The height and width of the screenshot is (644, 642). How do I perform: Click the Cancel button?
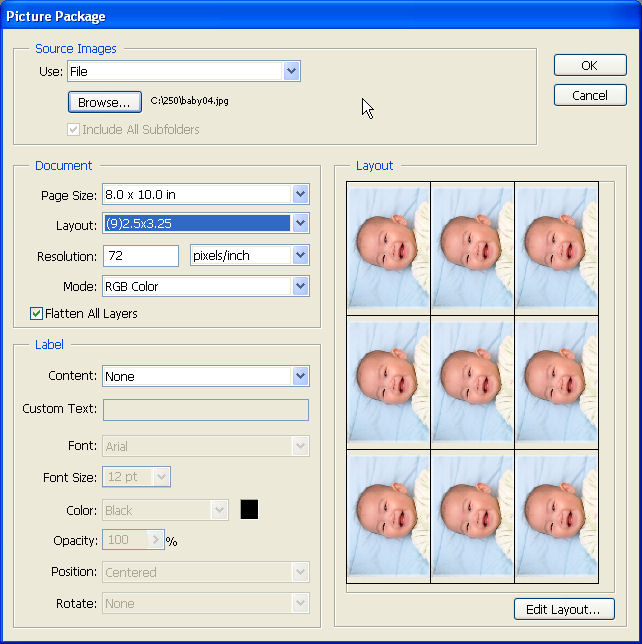coord(589,96)
